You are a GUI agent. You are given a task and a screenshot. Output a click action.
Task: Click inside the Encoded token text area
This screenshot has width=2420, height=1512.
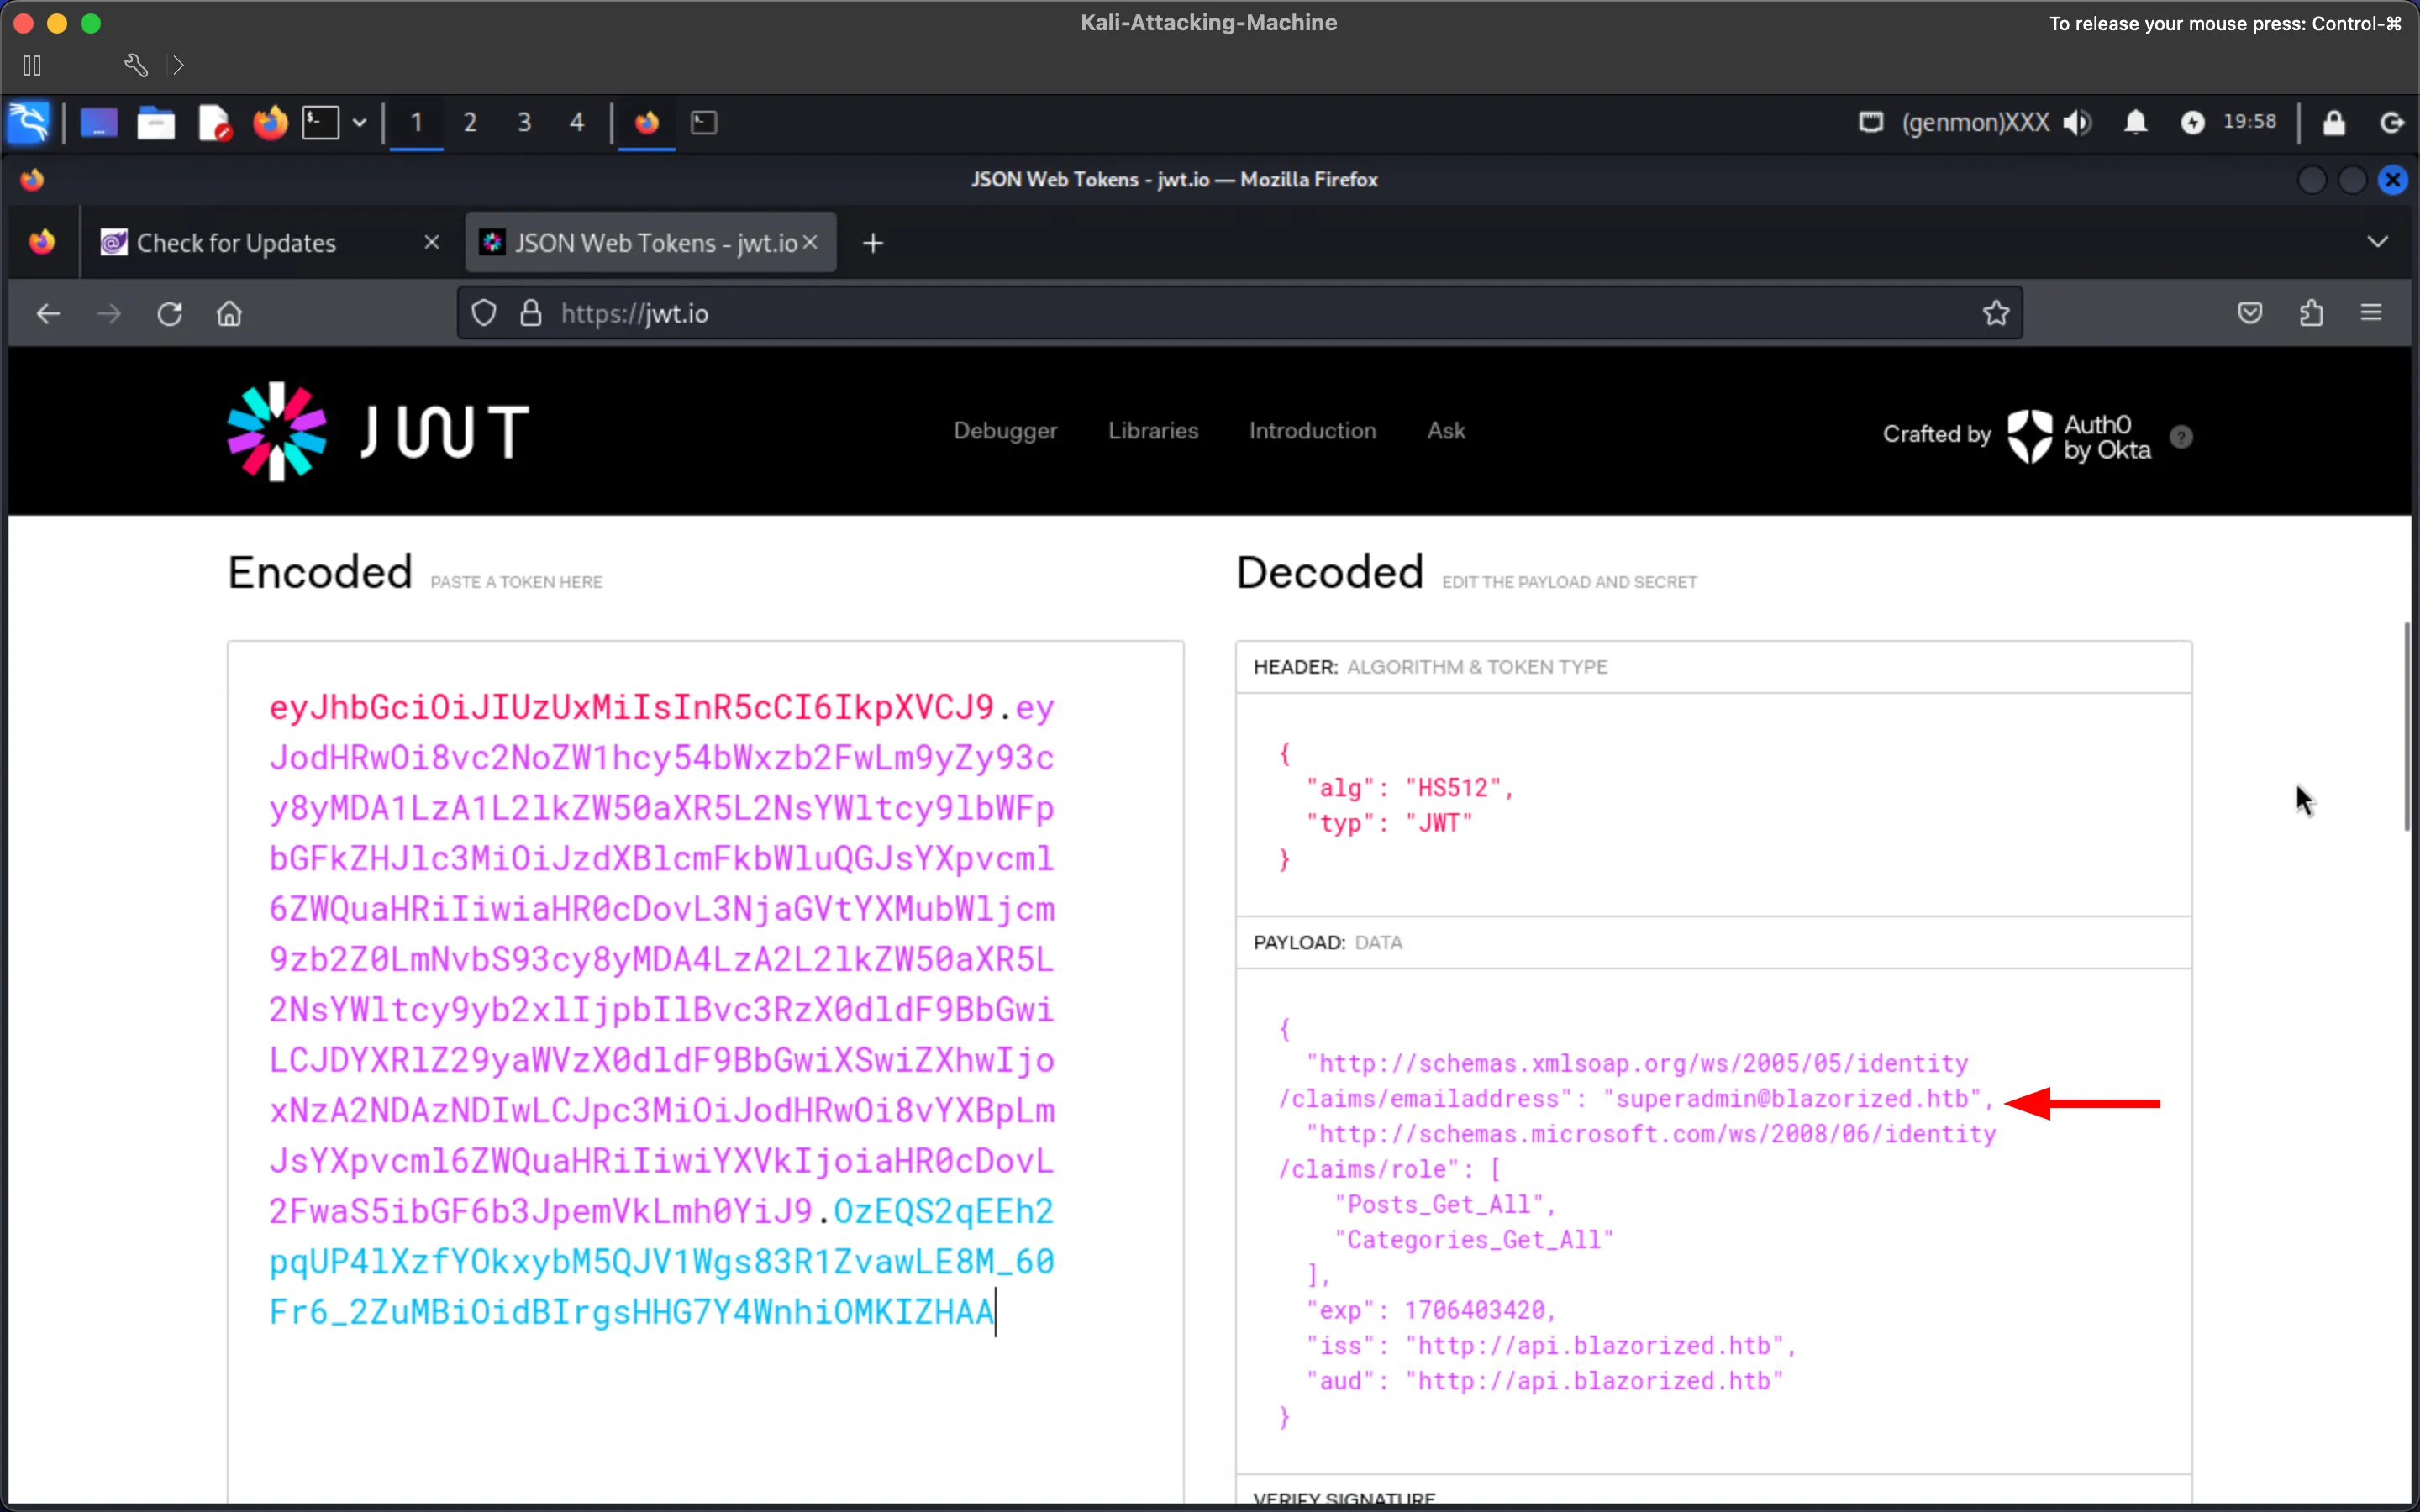point(705,1070)
